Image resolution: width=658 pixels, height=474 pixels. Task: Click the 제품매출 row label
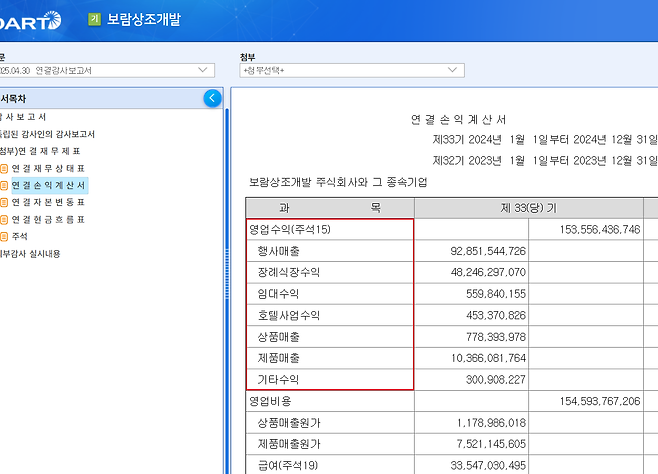click(278, 358)
